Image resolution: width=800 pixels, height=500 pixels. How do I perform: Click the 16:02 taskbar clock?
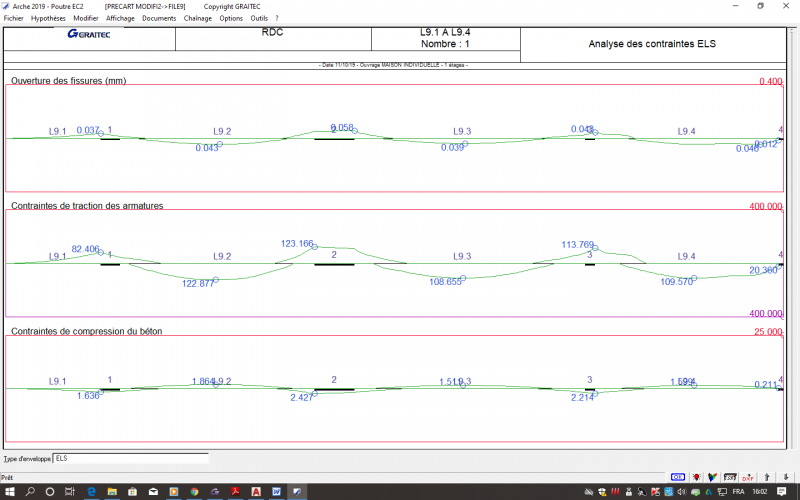click(760, 492)
